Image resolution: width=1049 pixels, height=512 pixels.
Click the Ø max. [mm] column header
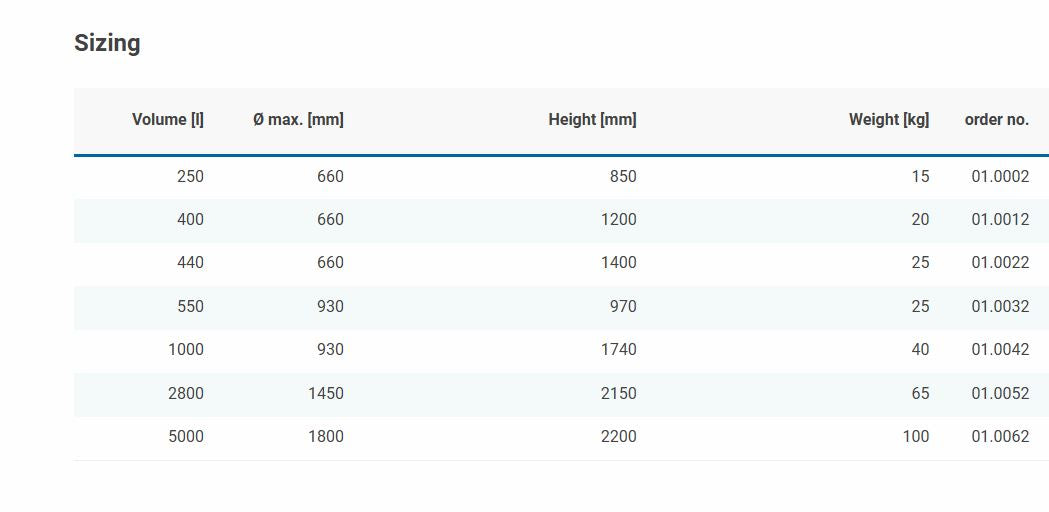tap(298, 120)
